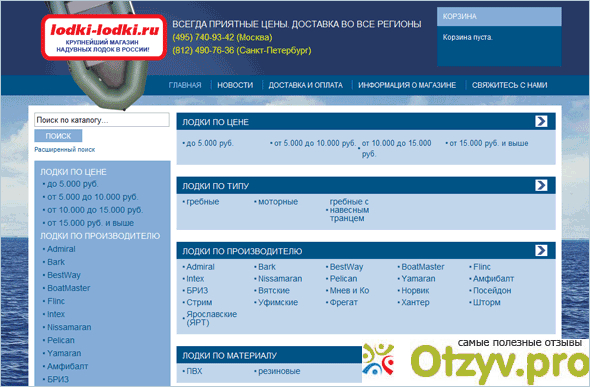
Task: Open ИНФОРМАЦИЯ О МАГАЗИНЕ page
Action: (407, 85)
